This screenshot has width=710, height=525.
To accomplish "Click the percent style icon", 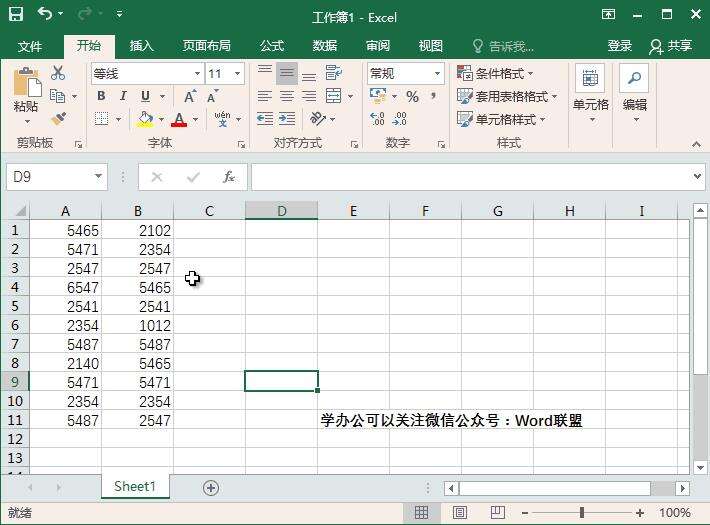I will [412, 97].
